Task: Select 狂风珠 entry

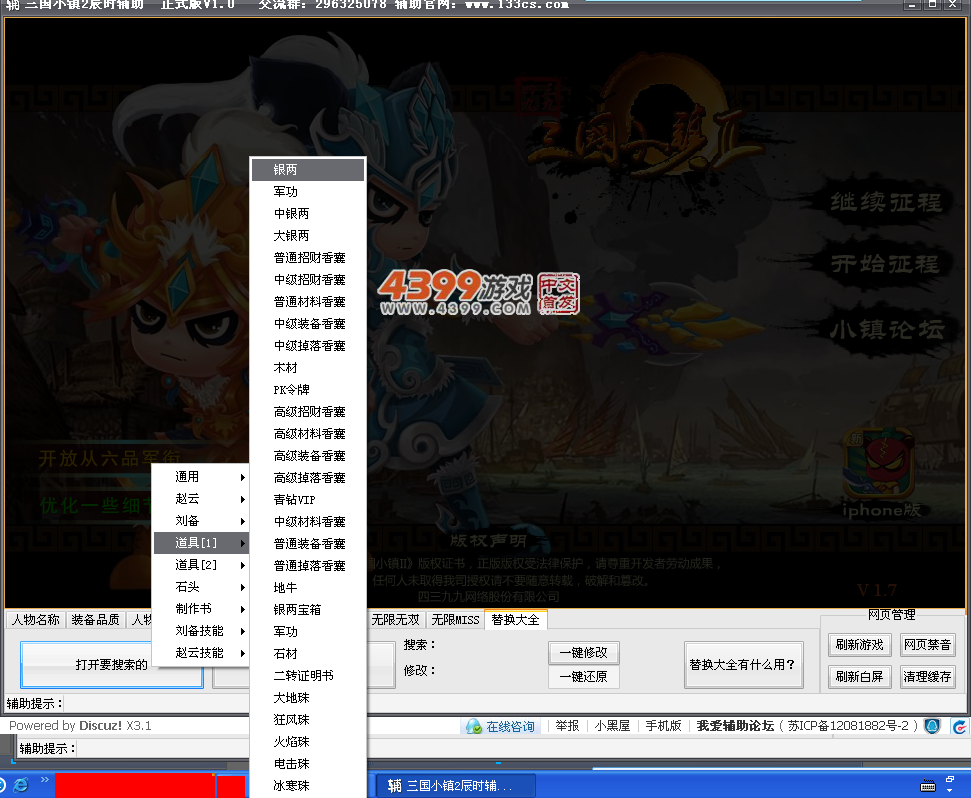Action: tap(308, 719)
